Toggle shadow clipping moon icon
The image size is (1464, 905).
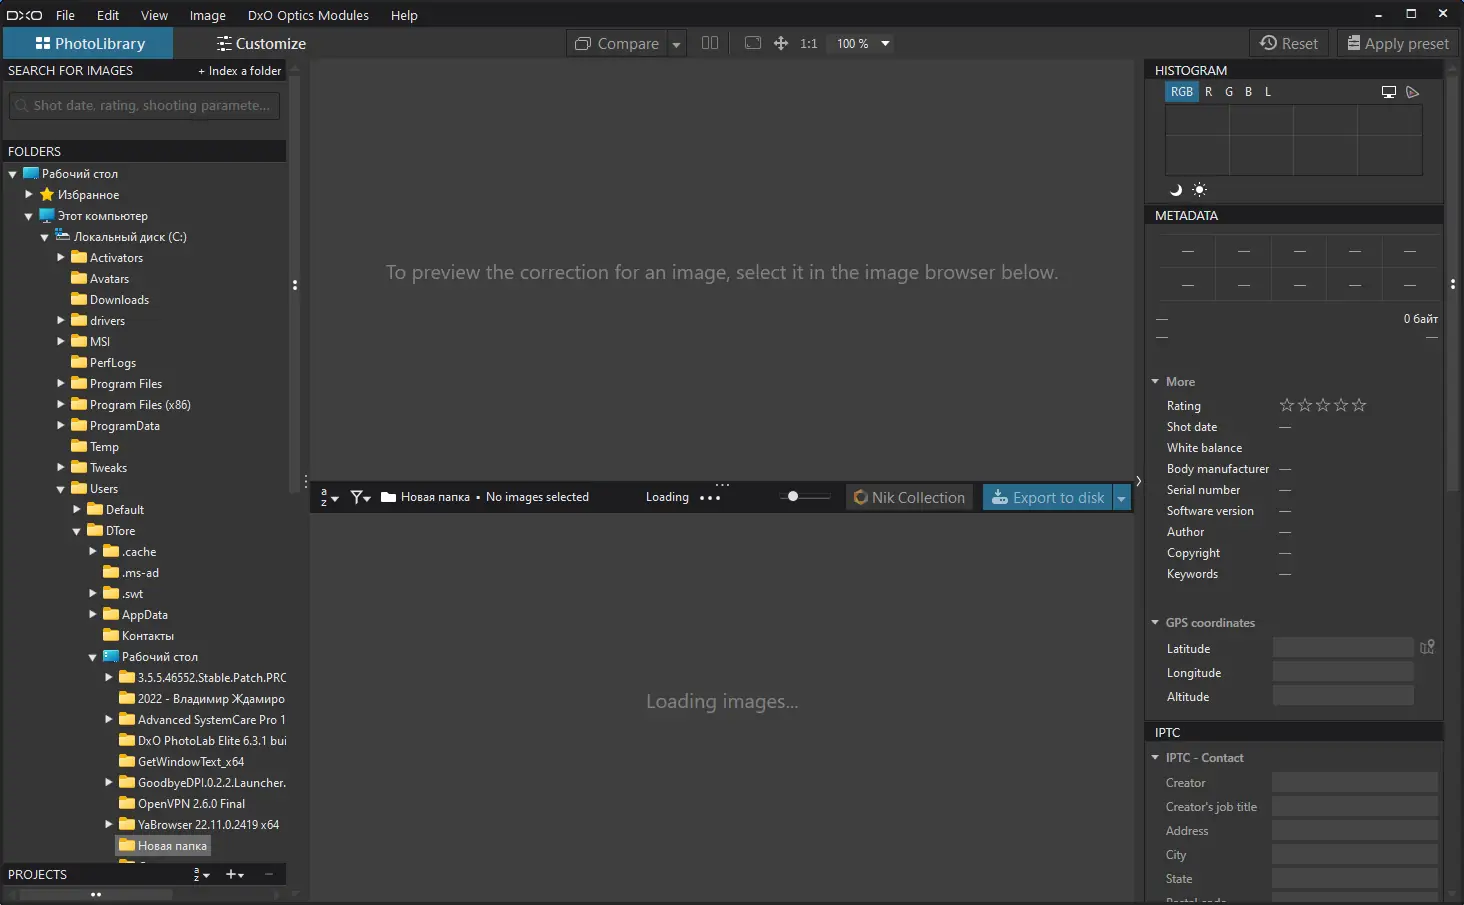(1176, 190)
